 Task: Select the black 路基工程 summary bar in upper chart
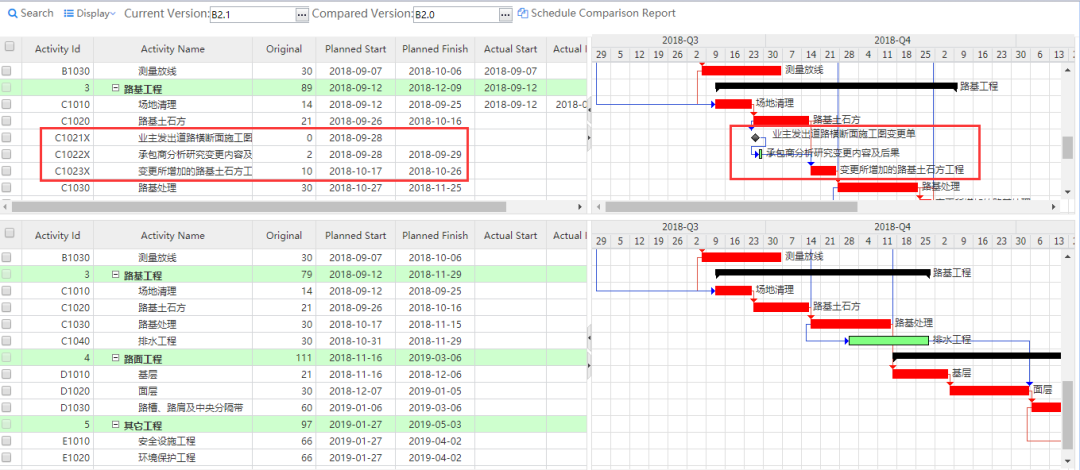tap(836, 87)
